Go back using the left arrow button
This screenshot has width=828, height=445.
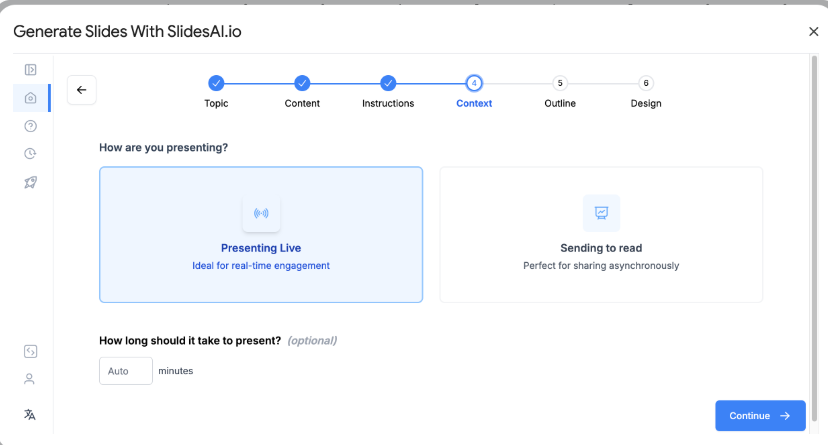pyautogui.click(x=82, y=90)
